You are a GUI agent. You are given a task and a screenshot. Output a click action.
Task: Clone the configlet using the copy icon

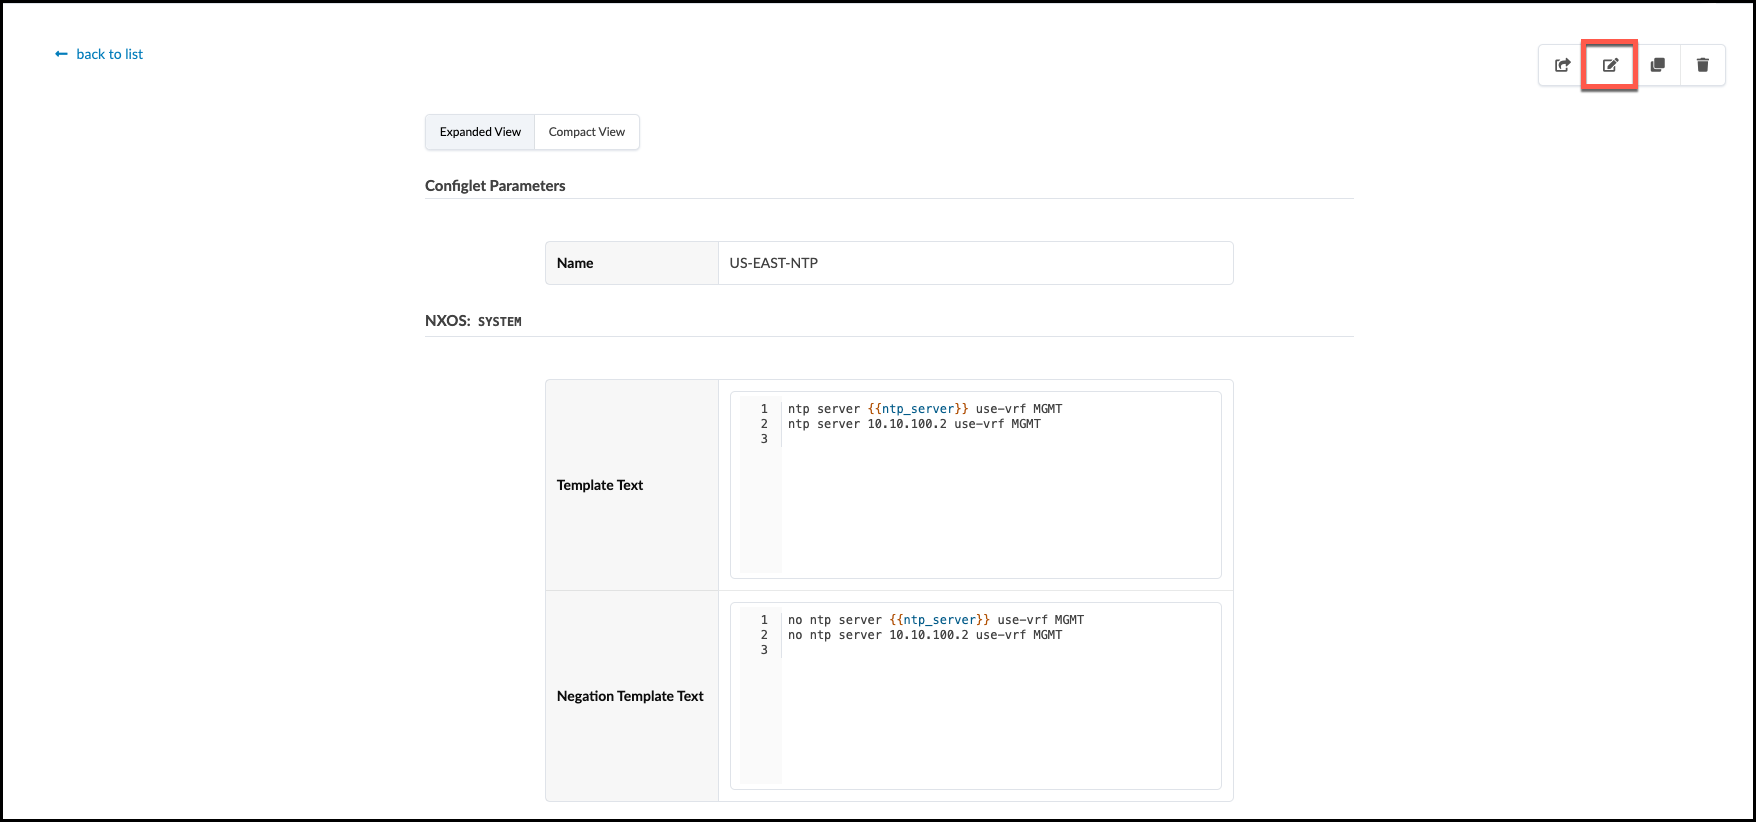[x=1657, y=65]
